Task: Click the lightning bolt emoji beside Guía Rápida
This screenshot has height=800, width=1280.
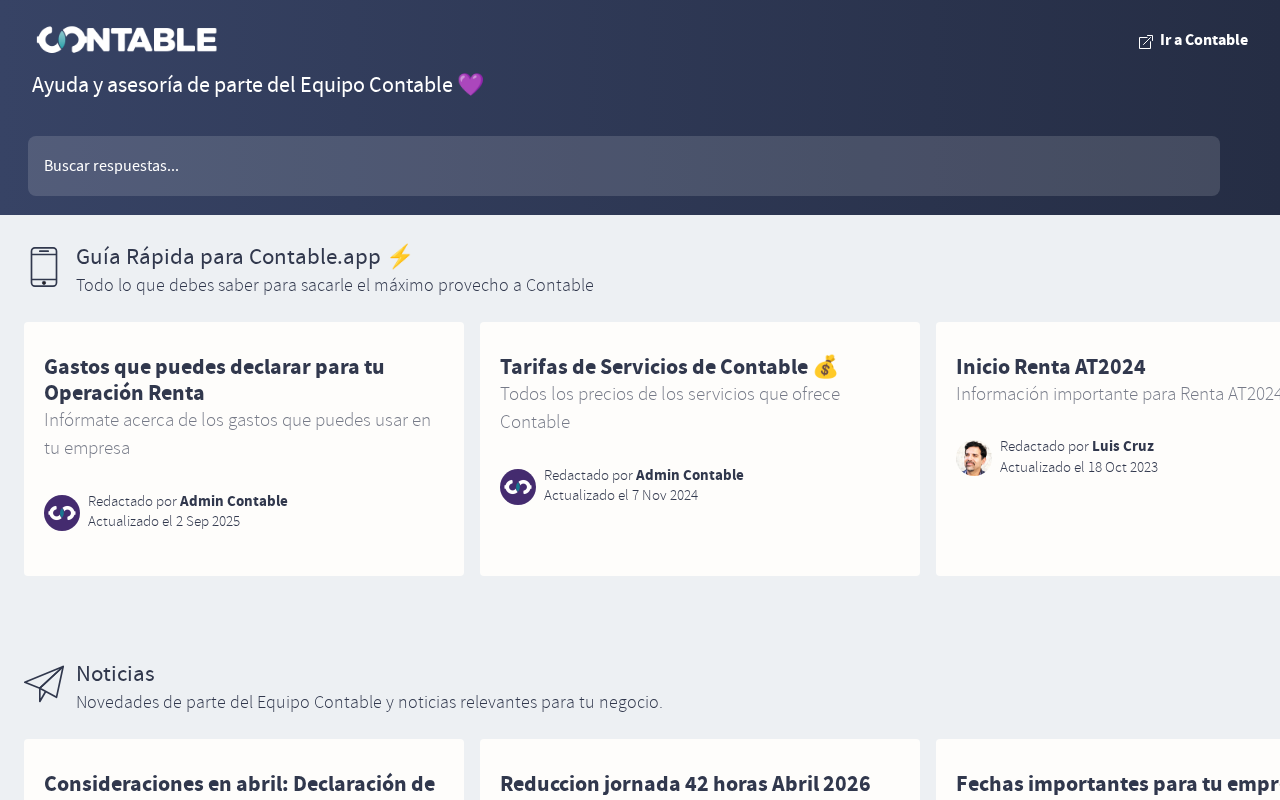Action: coord(400,257)
